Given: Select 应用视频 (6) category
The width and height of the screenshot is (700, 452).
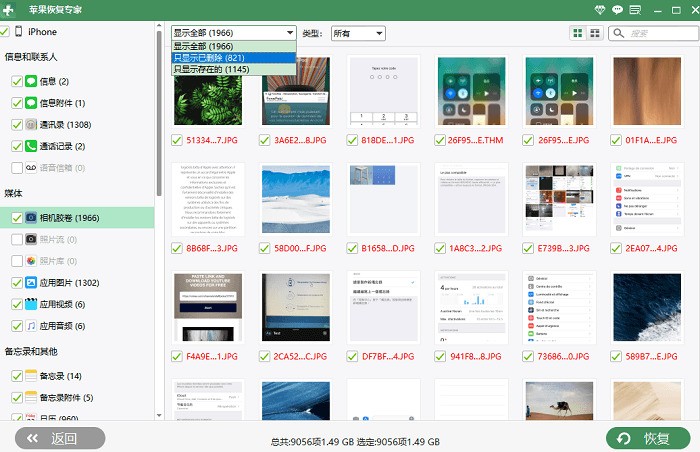Looking at the screenshot, I should [x=62, y=304].
